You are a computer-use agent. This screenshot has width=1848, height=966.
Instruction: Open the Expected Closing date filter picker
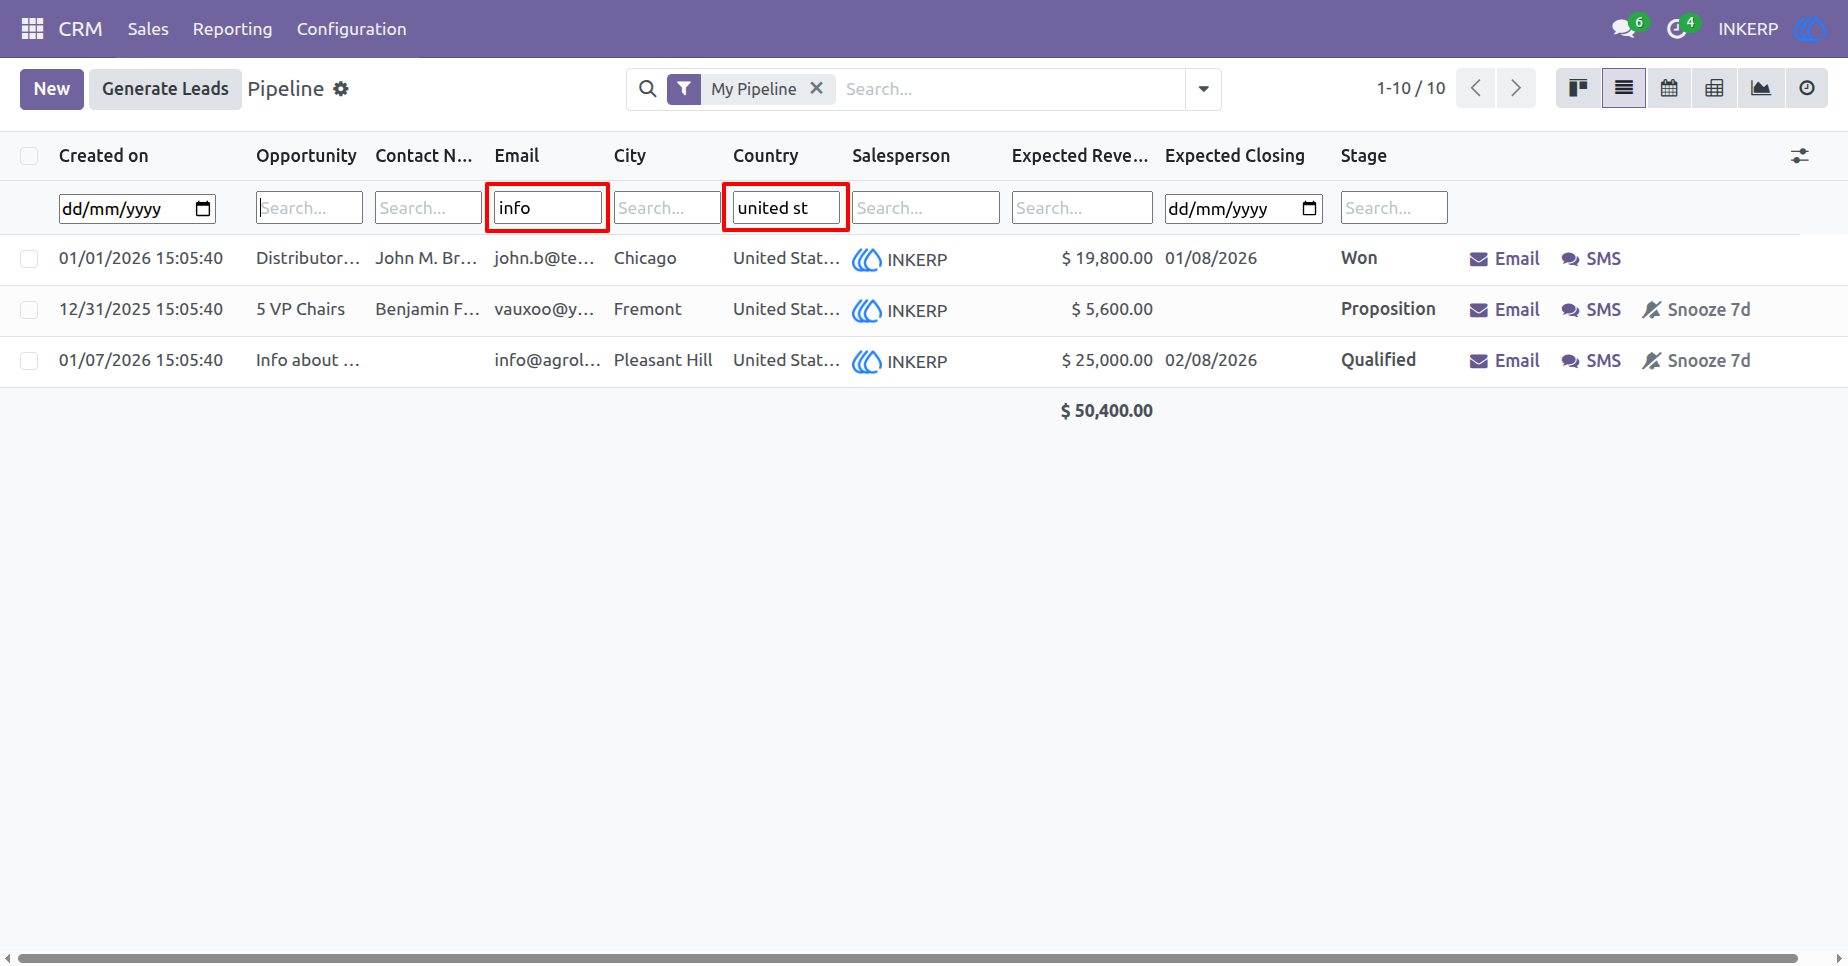point(1309,208)
